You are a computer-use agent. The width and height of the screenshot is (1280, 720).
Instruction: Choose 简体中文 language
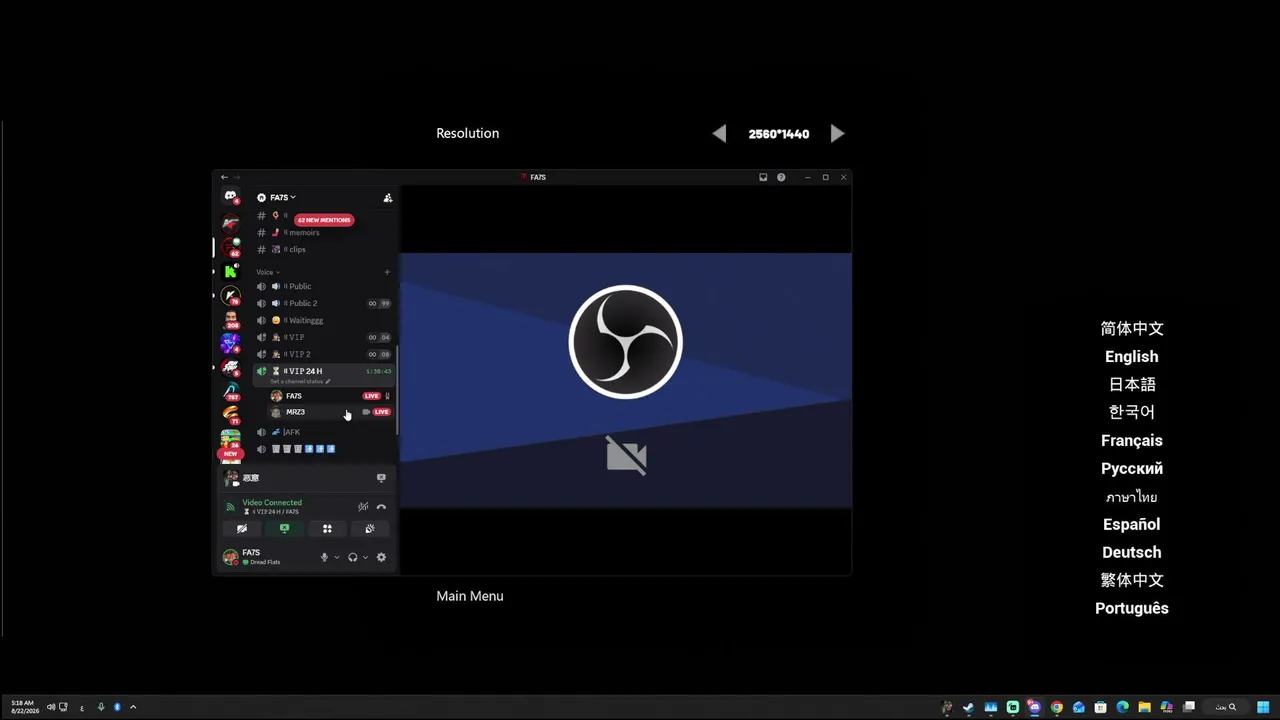pos(1132,329)
